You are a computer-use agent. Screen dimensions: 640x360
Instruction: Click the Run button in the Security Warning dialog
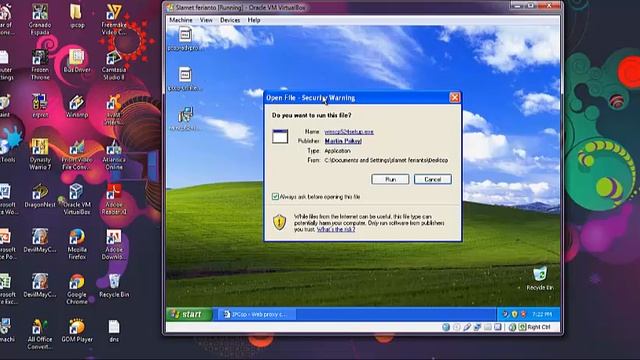[x=390, y=179]
